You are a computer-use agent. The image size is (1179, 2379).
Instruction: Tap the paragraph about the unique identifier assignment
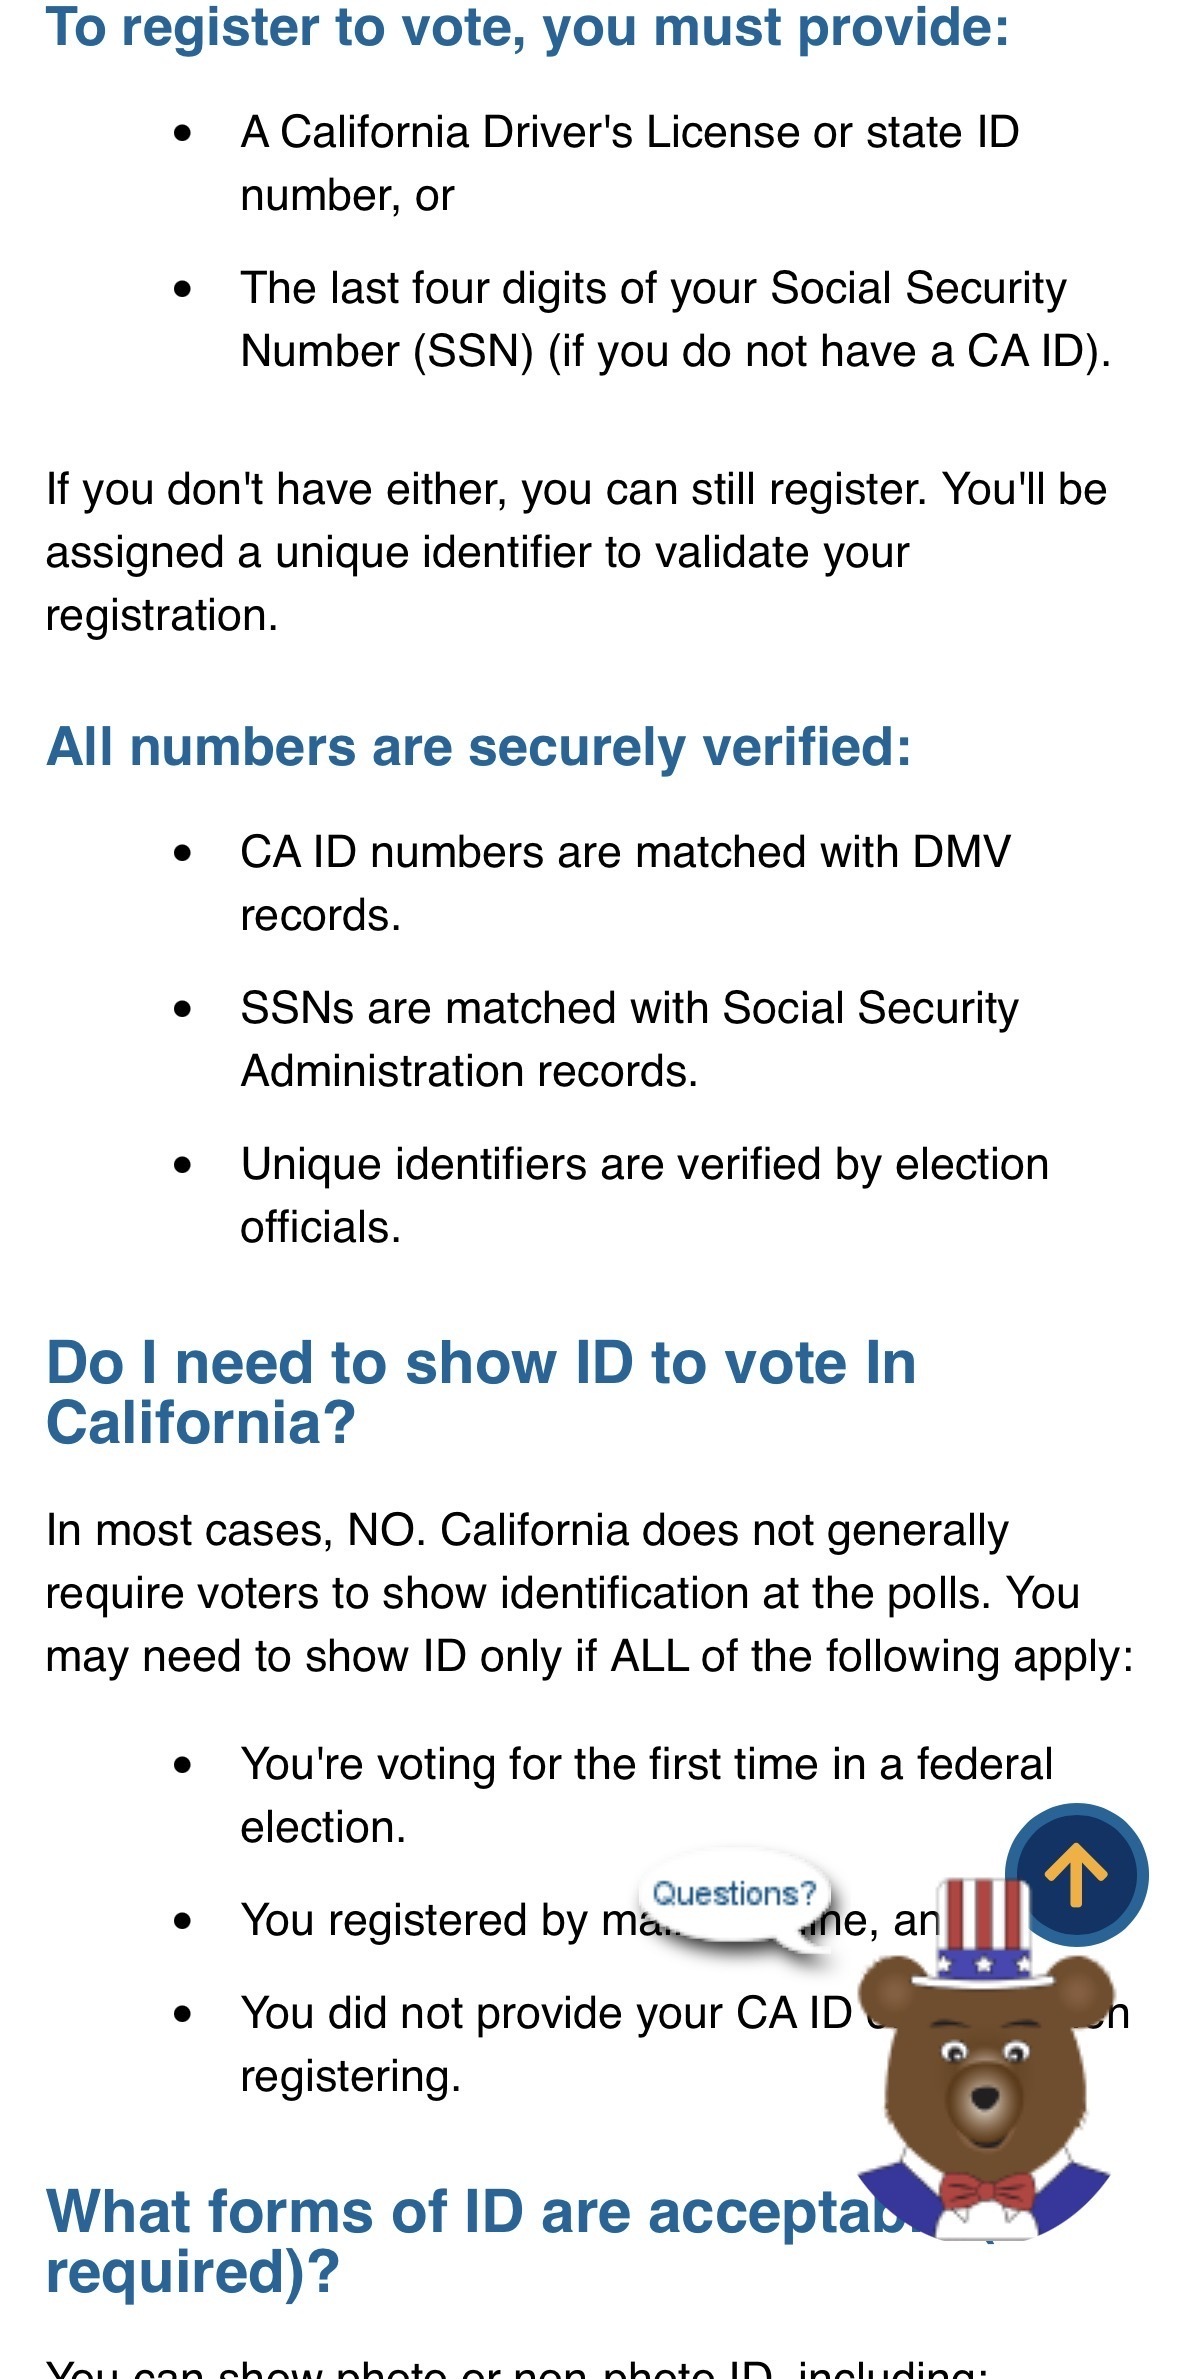pyautogui.click(x=577, y=552)
